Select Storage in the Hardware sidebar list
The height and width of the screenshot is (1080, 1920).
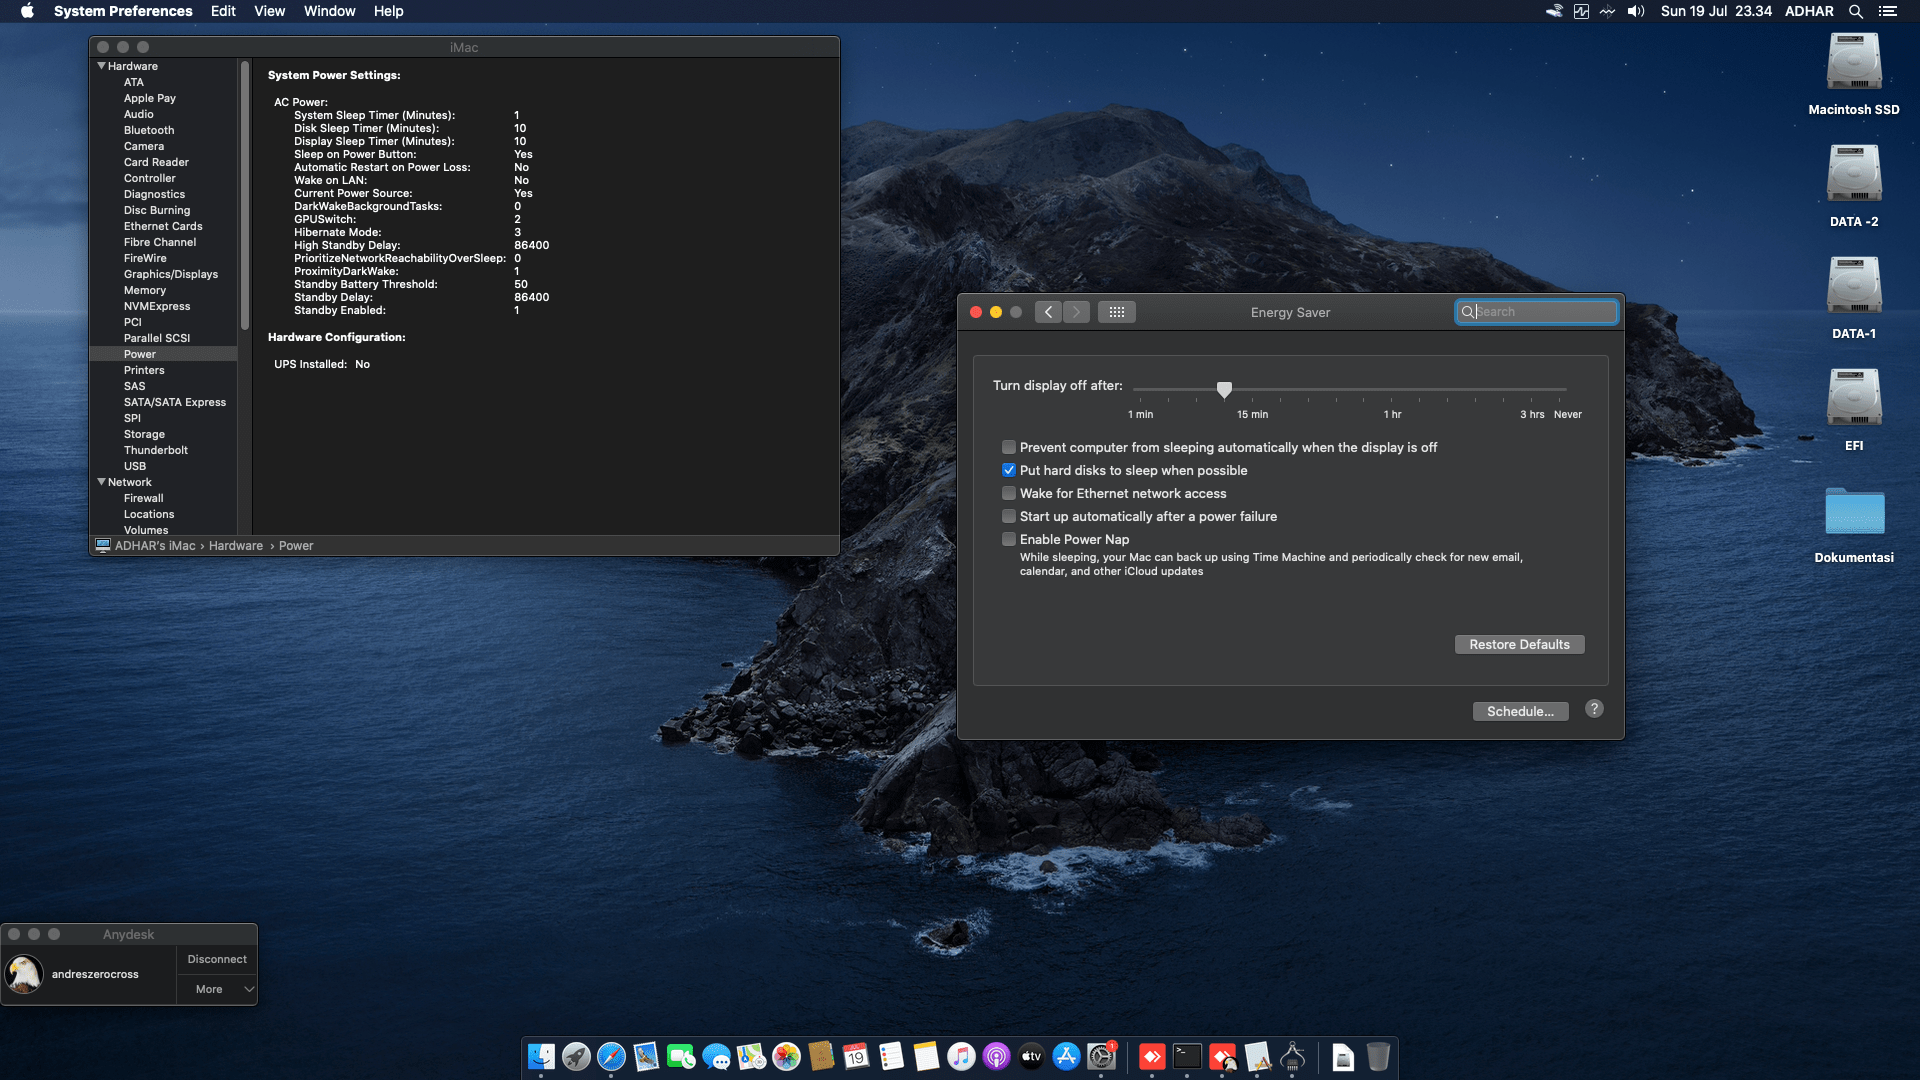[144, 434]
